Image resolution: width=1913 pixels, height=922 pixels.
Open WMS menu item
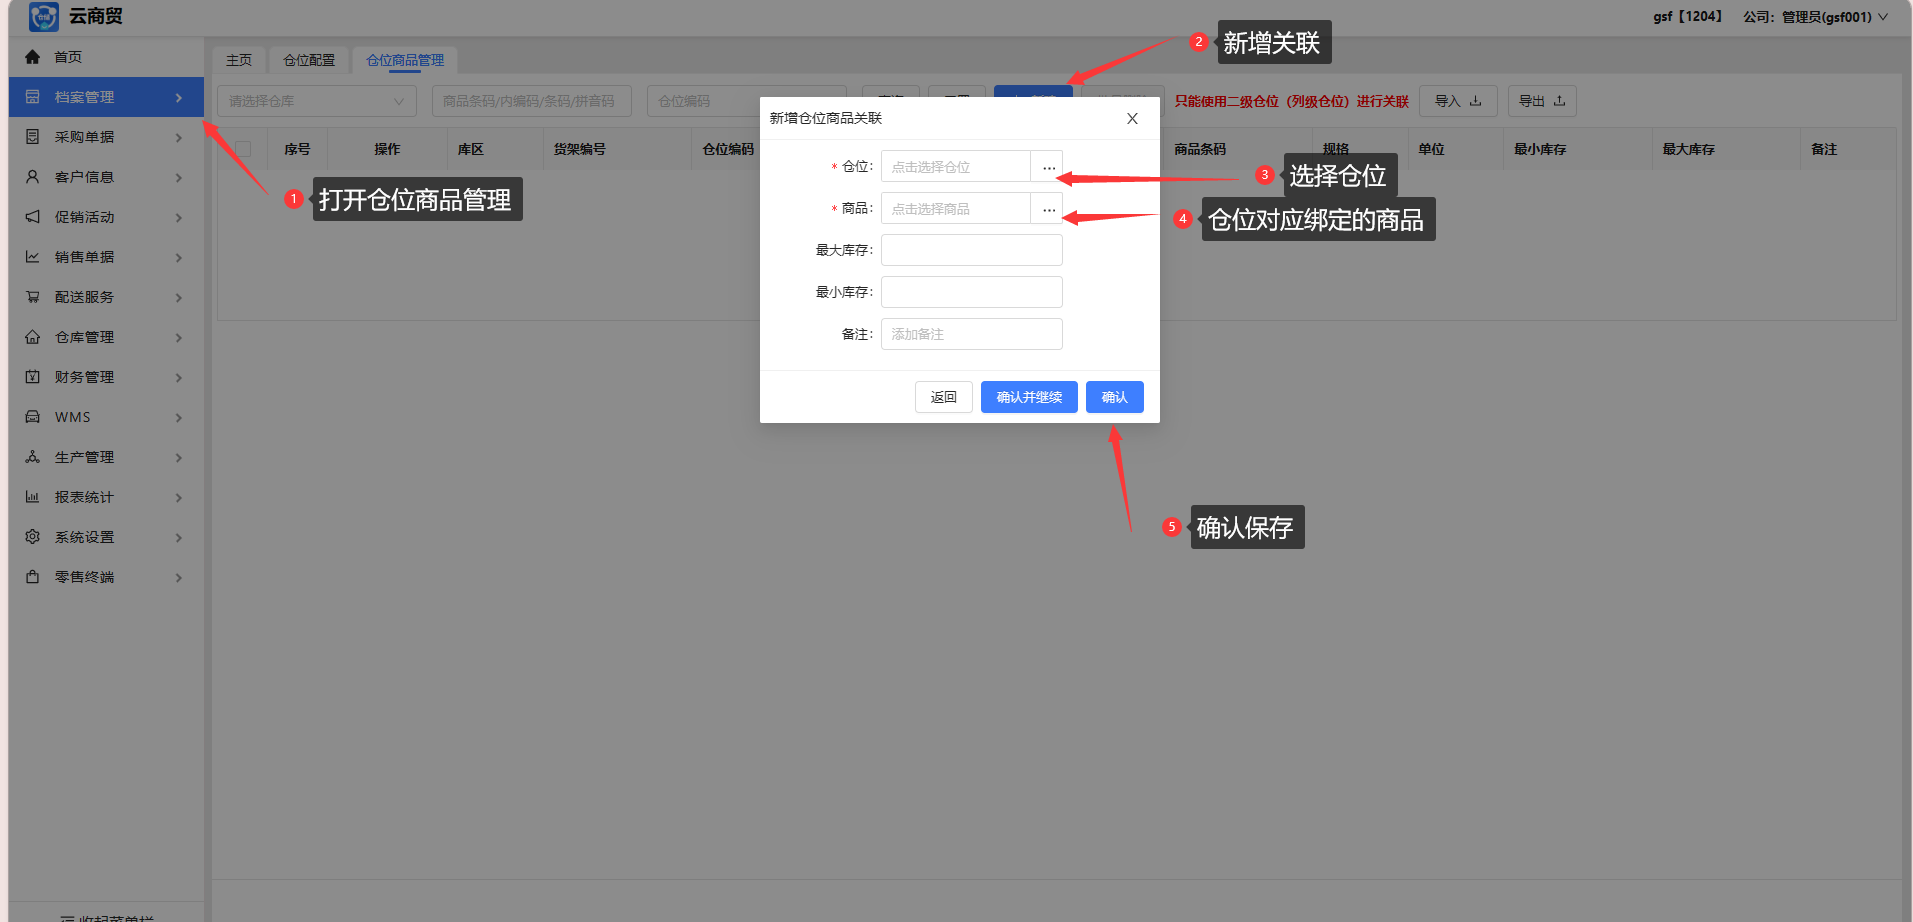106,417
